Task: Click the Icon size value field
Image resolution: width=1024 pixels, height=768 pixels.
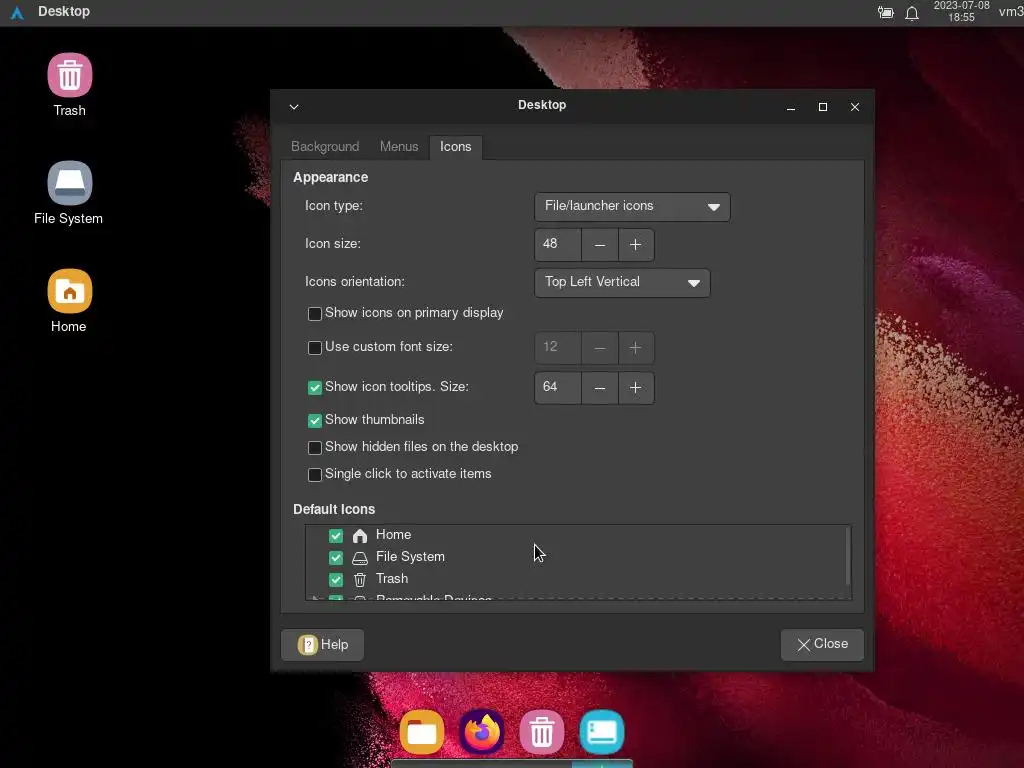Action: (x=558, y=244)
